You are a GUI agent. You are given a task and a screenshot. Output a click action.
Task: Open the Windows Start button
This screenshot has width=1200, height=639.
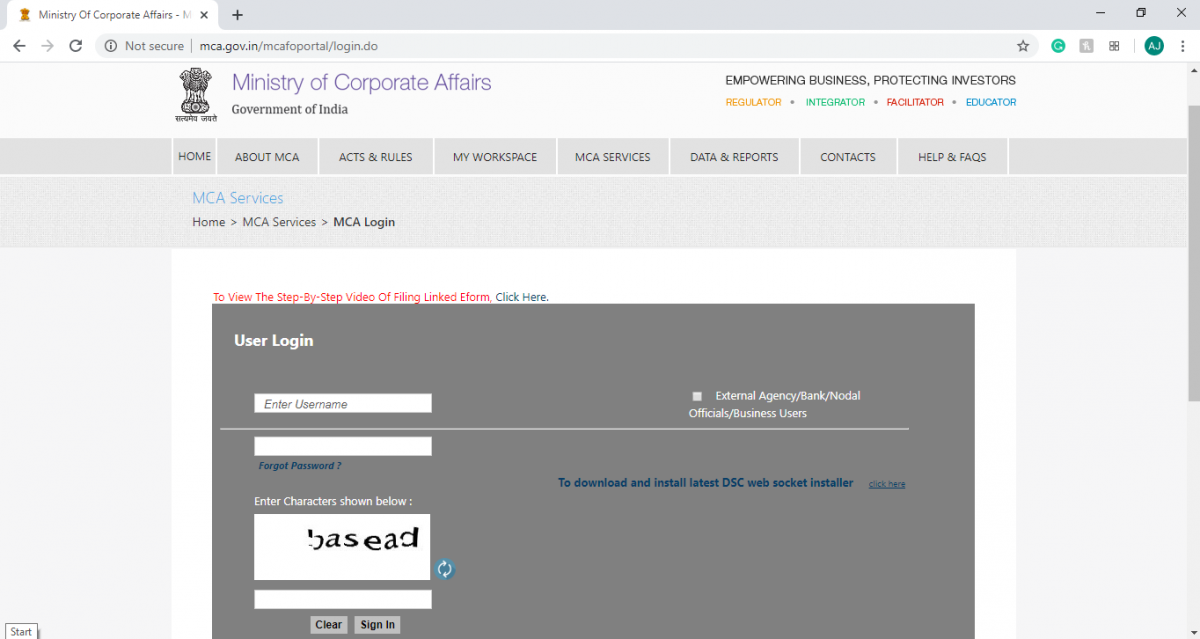[21, 631]
